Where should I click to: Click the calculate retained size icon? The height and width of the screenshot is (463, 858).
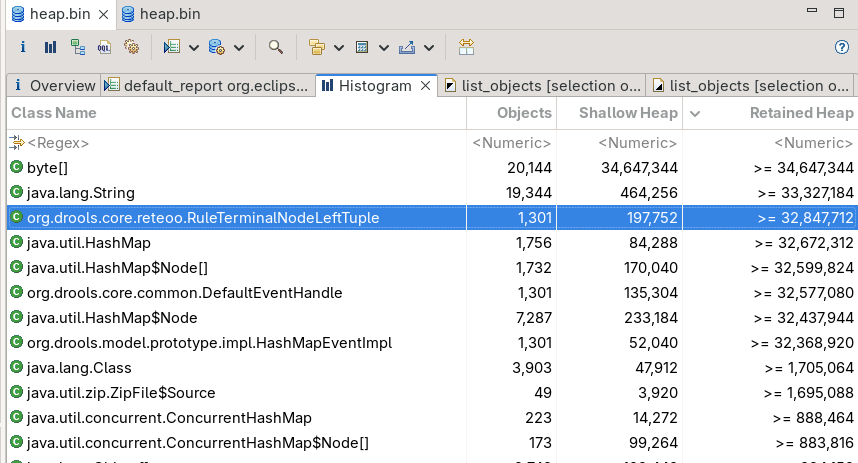coord(362,47)
